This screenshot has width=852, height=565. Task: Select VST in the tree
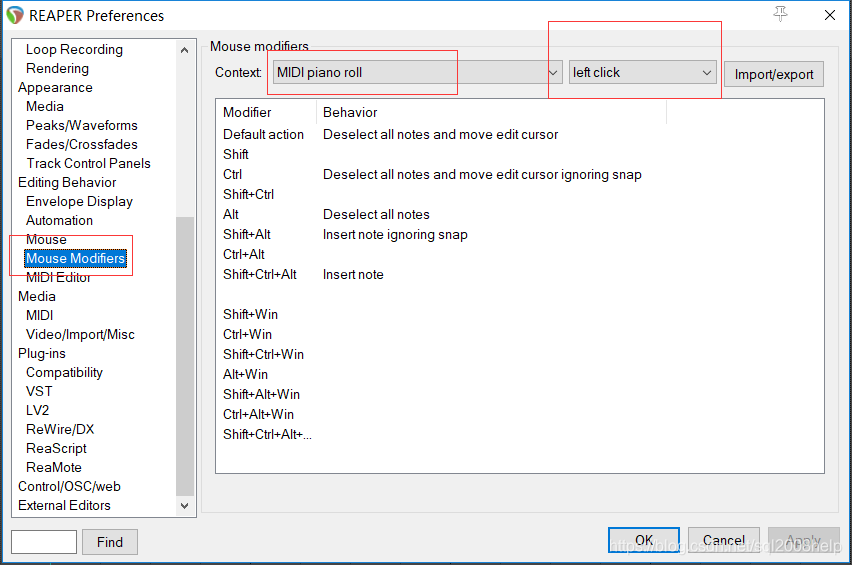coord(39,392)
